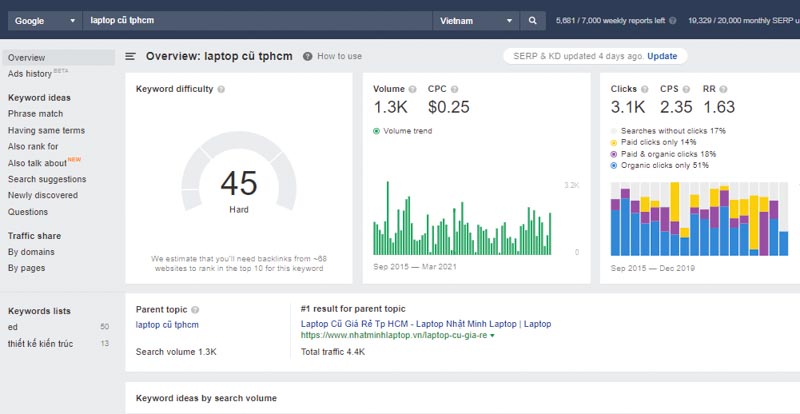Toggle Paid clicks only series in legend
The height and width of the screenshot is (414, 800).
click(614, 143)
